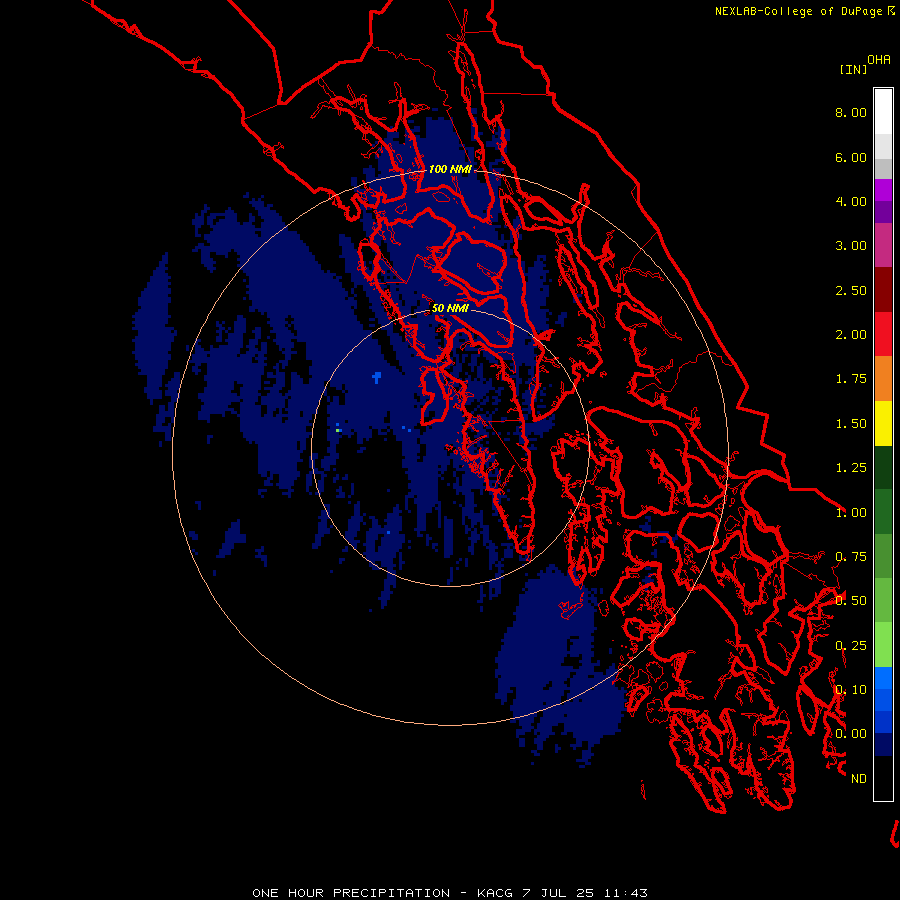Click the 2.00 legend value
The height and width of the screenshot is (900, 900).
851,335
